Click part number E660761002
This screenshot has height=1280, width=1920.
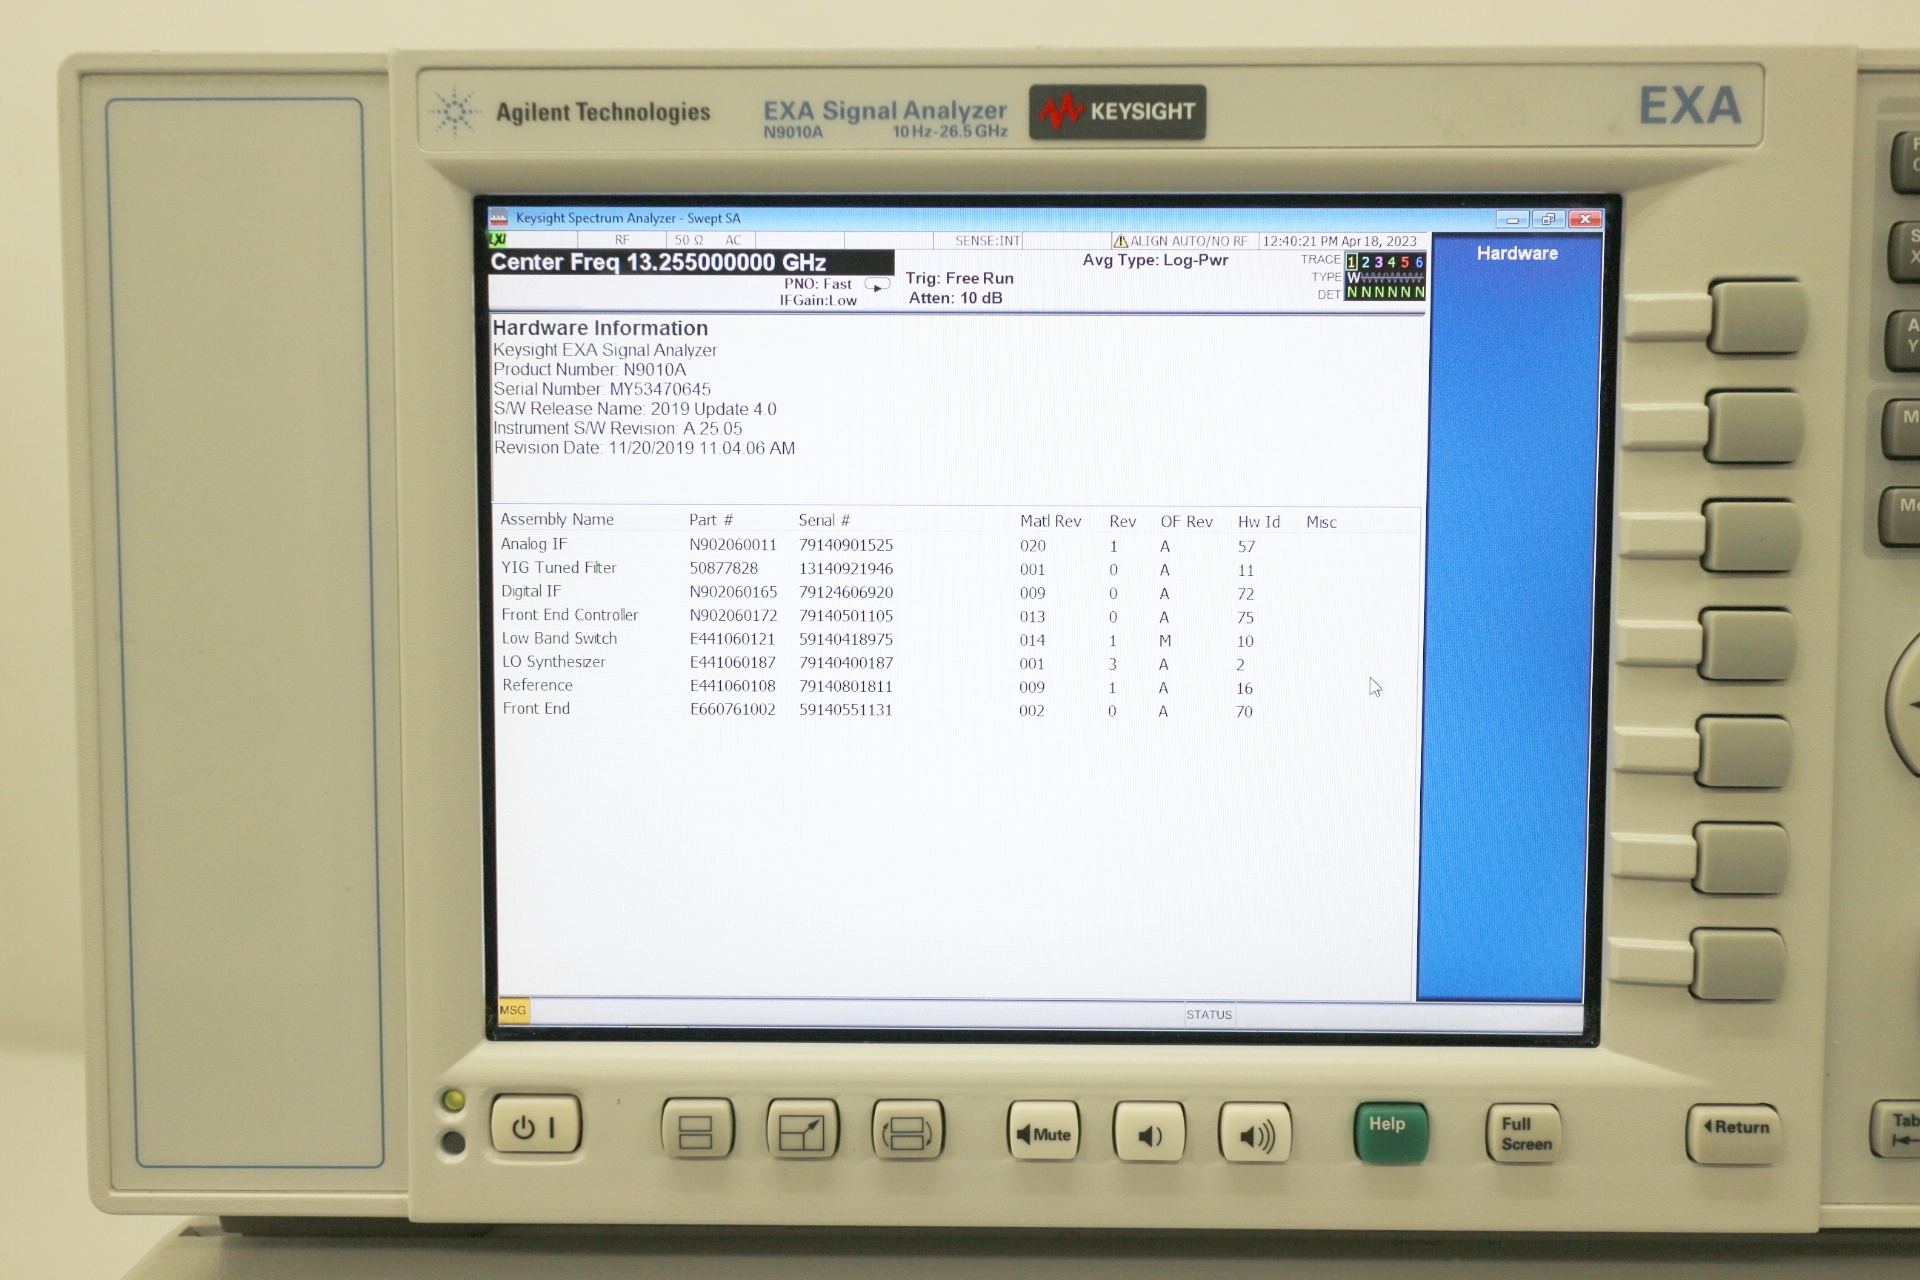(x=733, y=709)
